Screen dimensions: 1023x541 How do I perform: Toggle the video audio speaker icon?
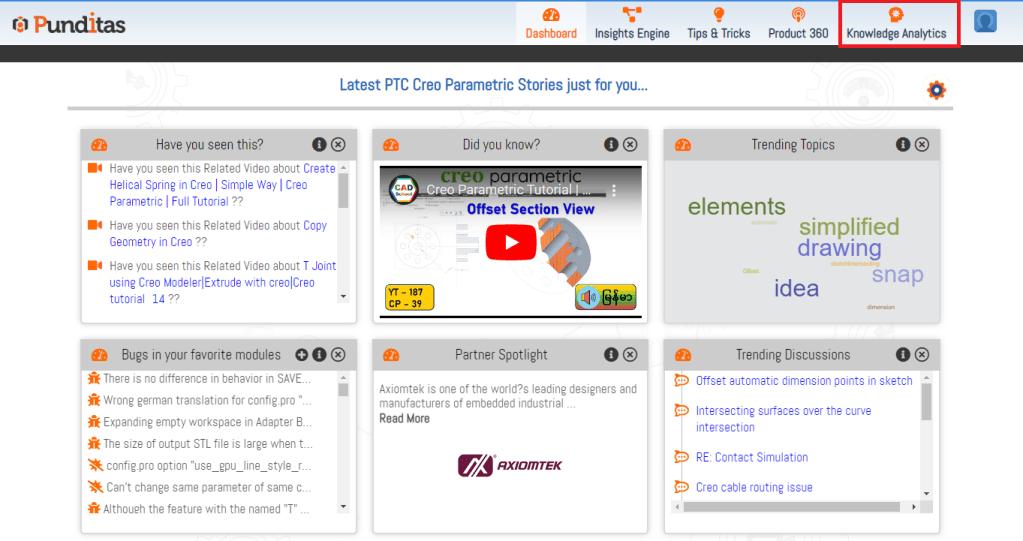tap(588, 297)
